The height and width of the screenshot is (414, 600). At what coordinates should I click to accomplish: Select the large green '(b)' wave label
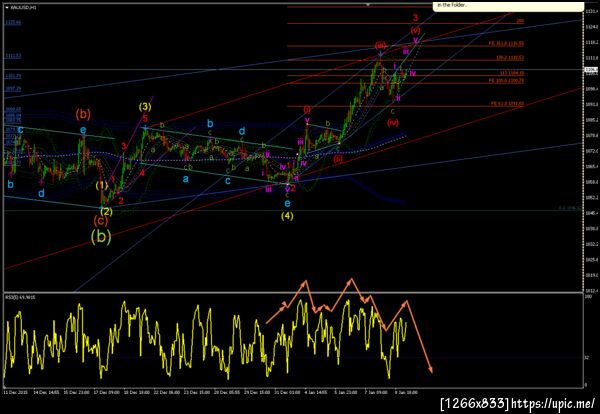coord(101,237)
